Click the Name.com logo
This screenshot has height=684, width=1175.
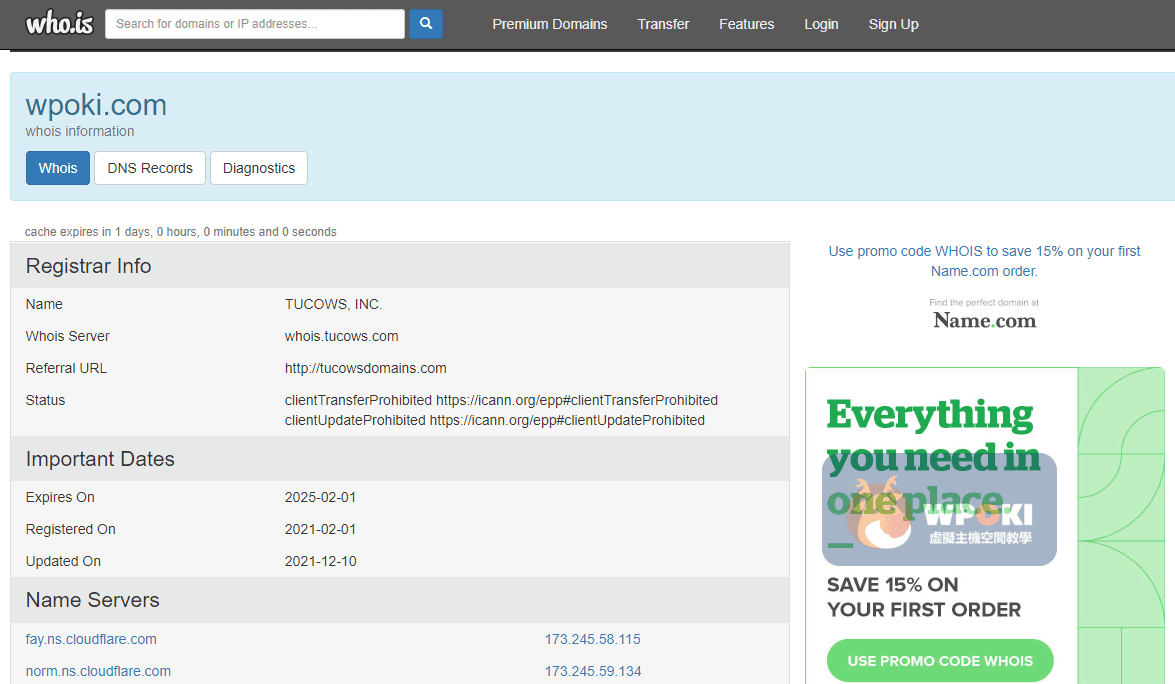click(x=984, y=320)
